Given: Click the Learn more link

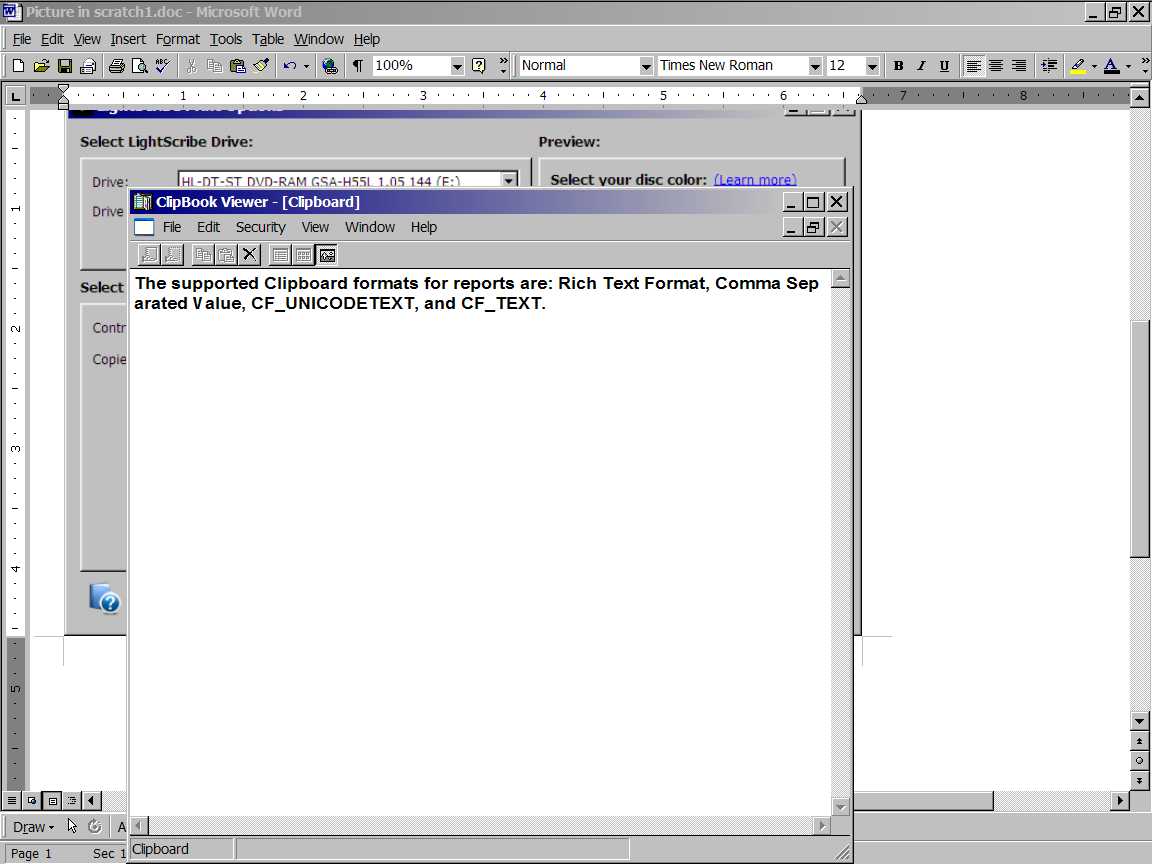Looking at the screenshot, I should 755,180.
